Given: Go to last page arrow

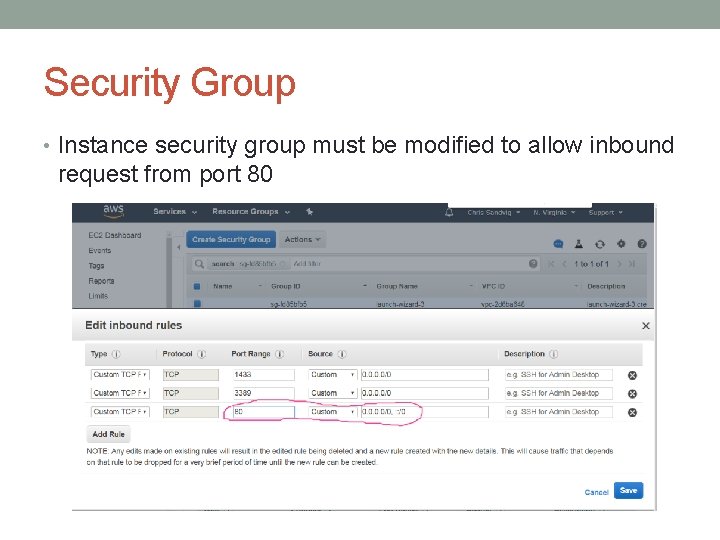Looking at the screenshot, I should pyautogui.click(x=632, y=264).
